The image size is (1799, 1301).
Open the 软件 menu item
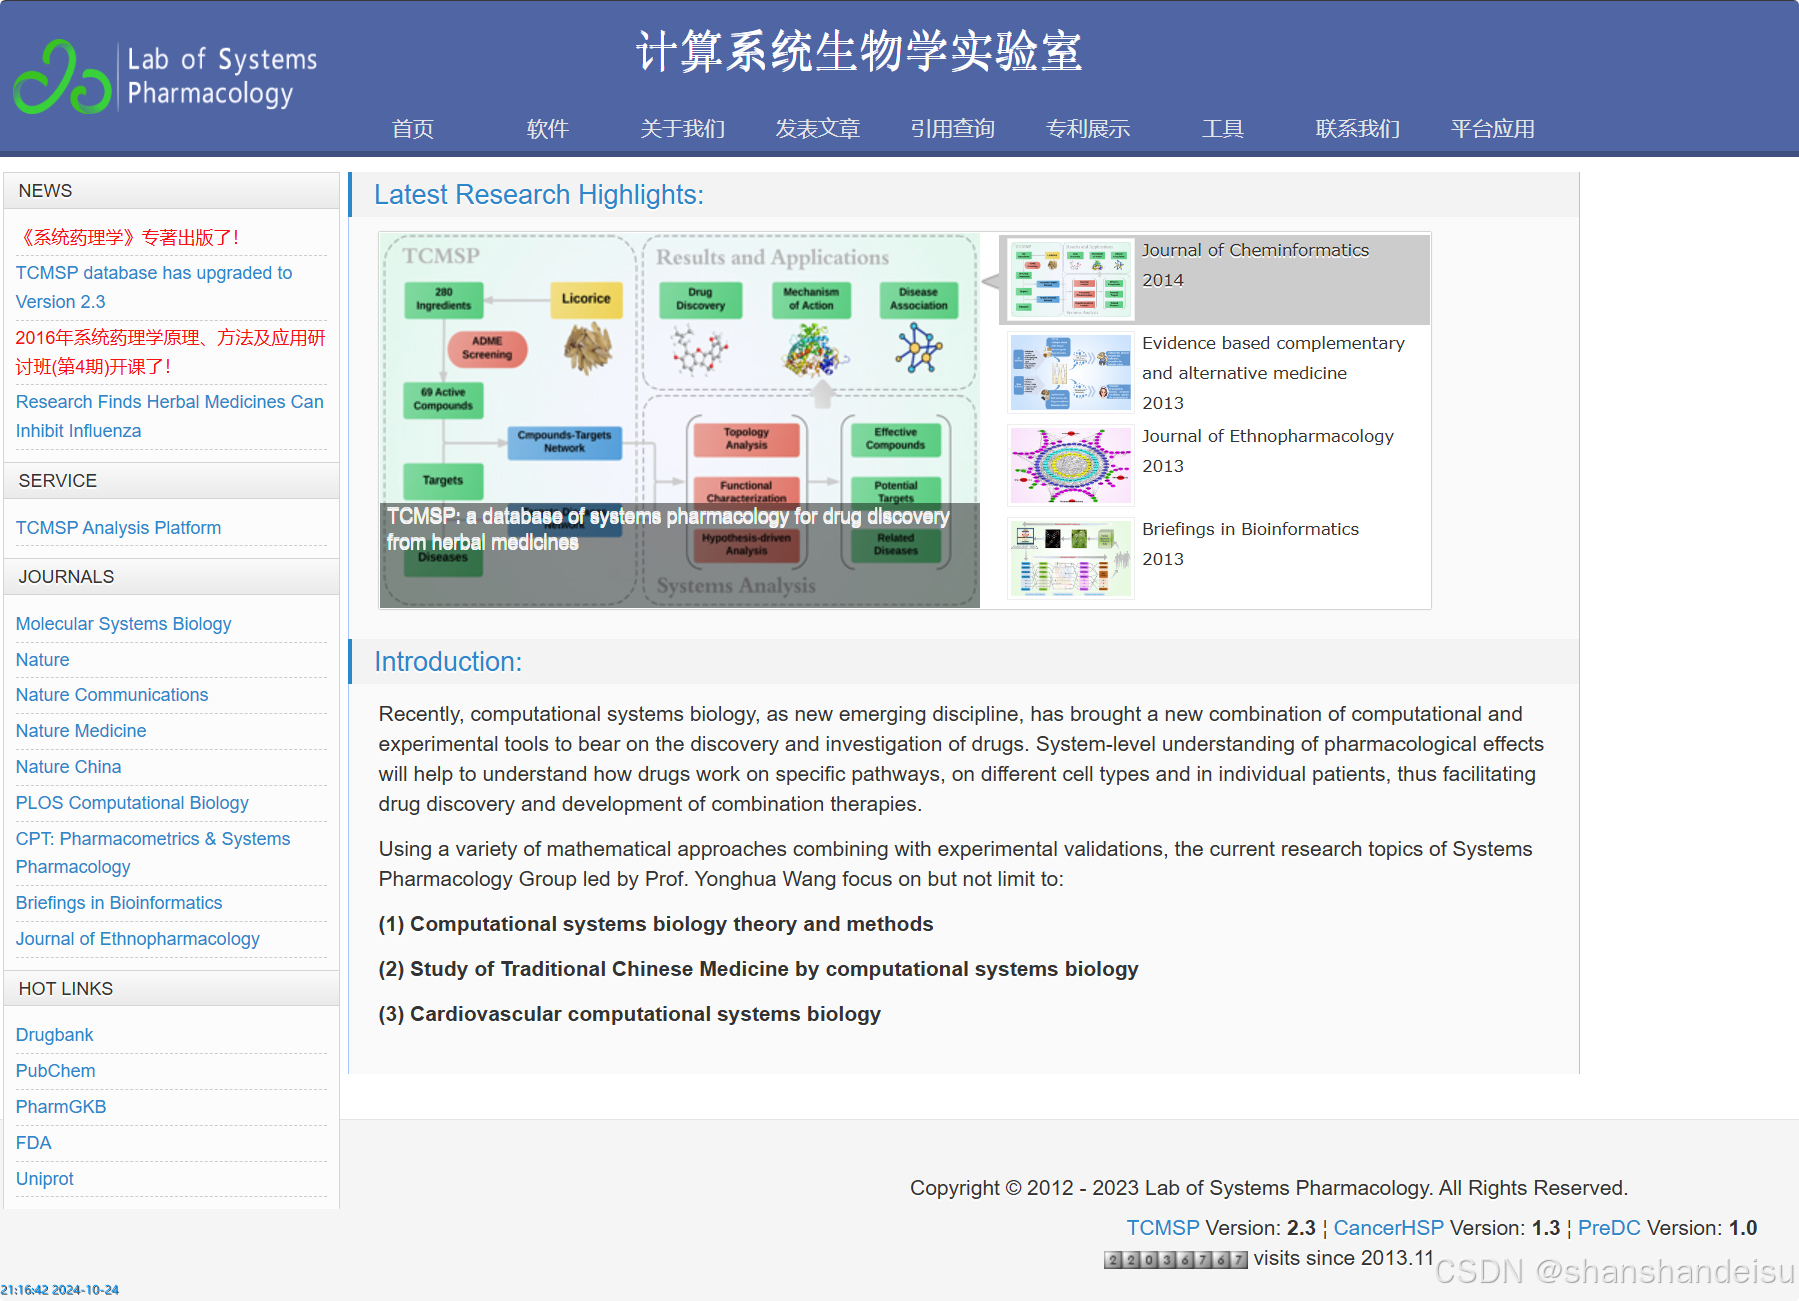coord(548,129)
